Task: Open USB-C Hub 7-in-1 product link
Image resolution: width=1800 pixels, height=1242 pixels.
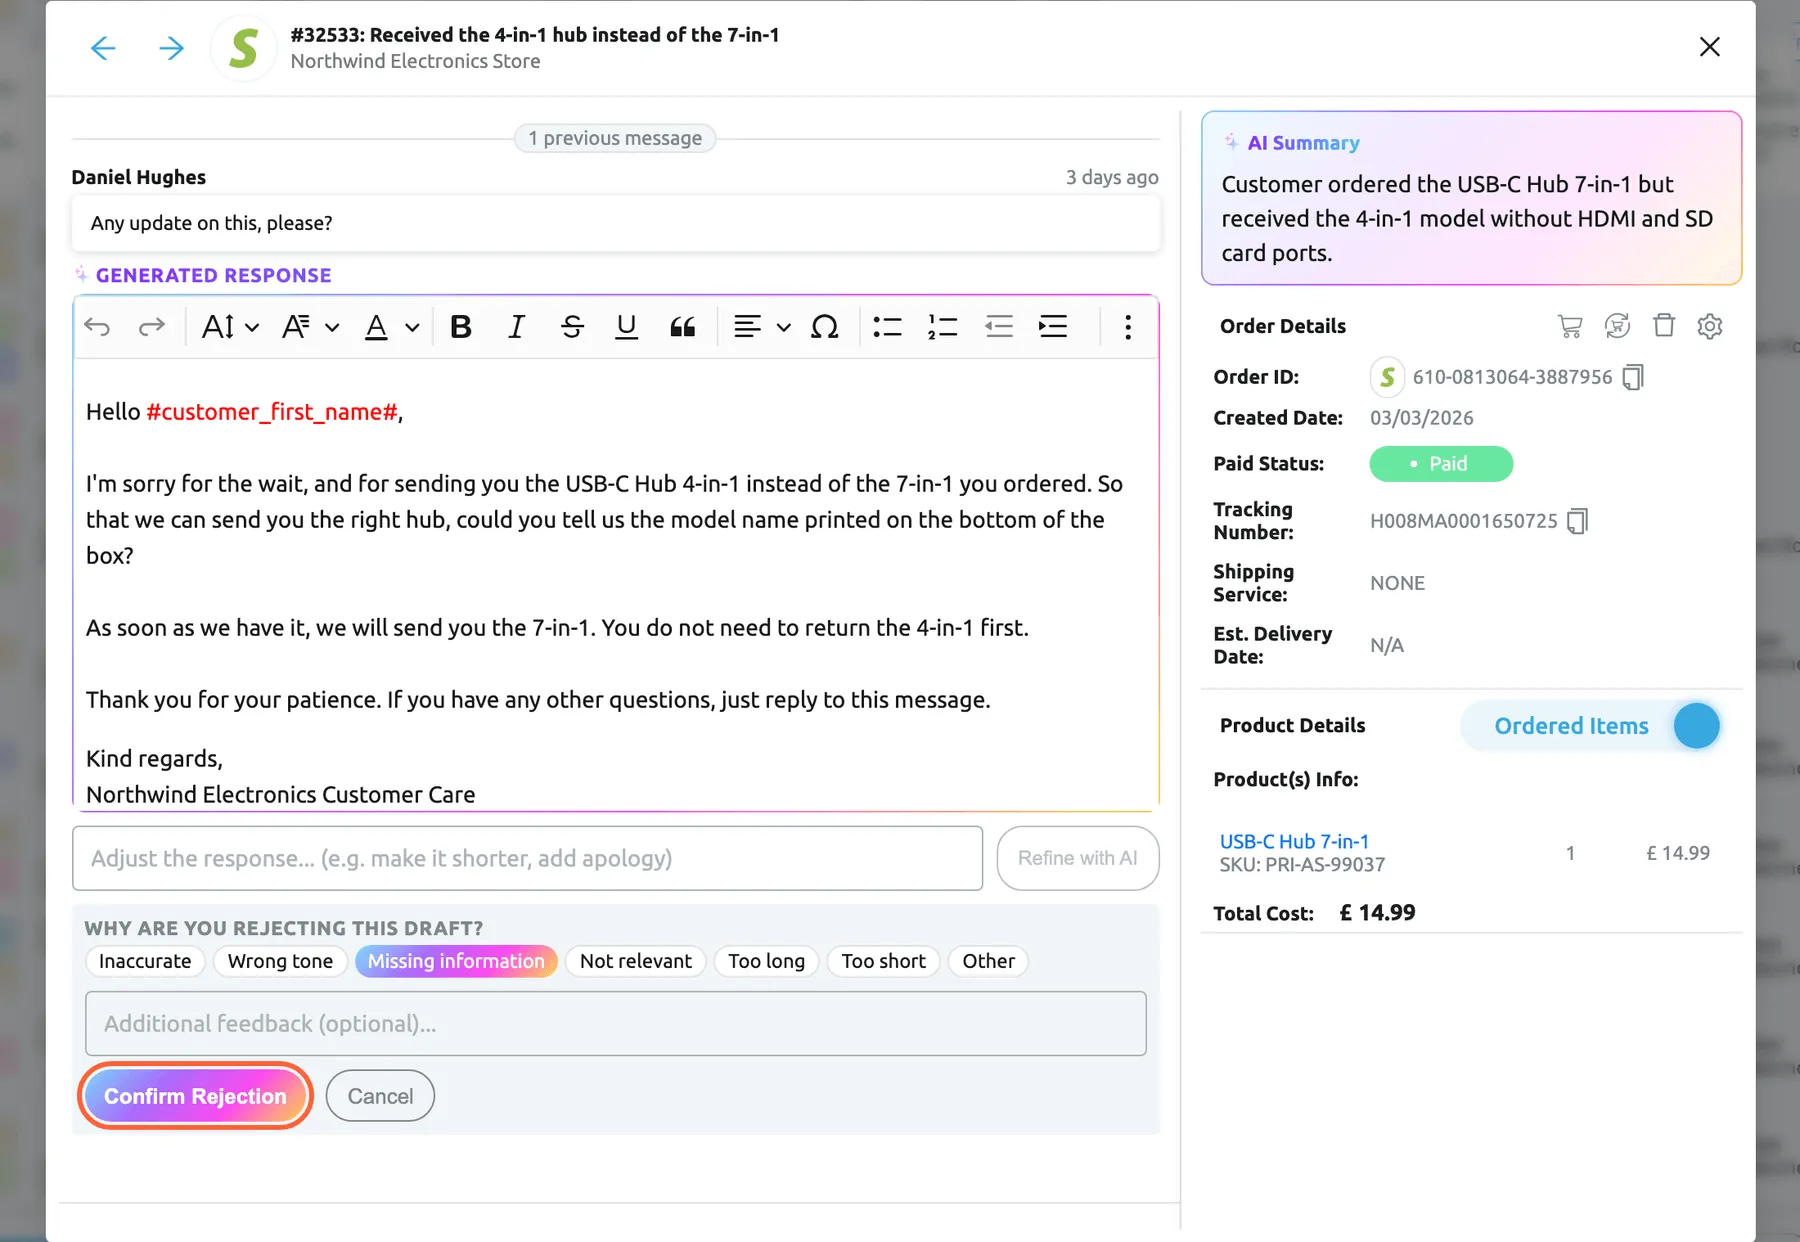Action: [x=1294, y=842]
